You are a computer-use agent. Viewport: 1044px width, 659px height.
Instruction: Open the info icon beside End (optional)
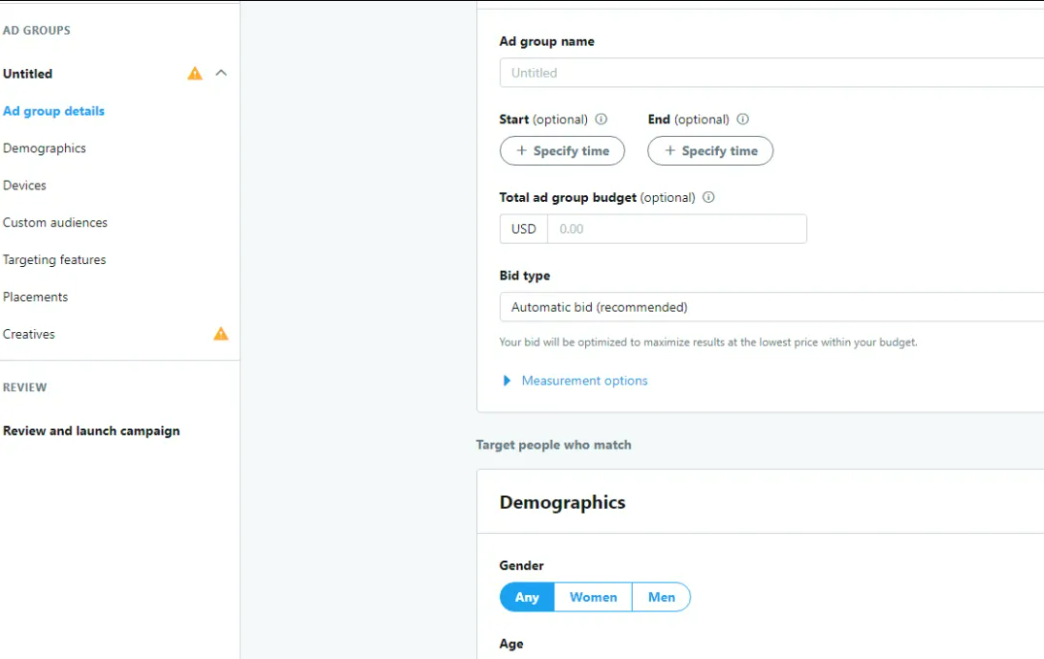click(x=743, y=119)
